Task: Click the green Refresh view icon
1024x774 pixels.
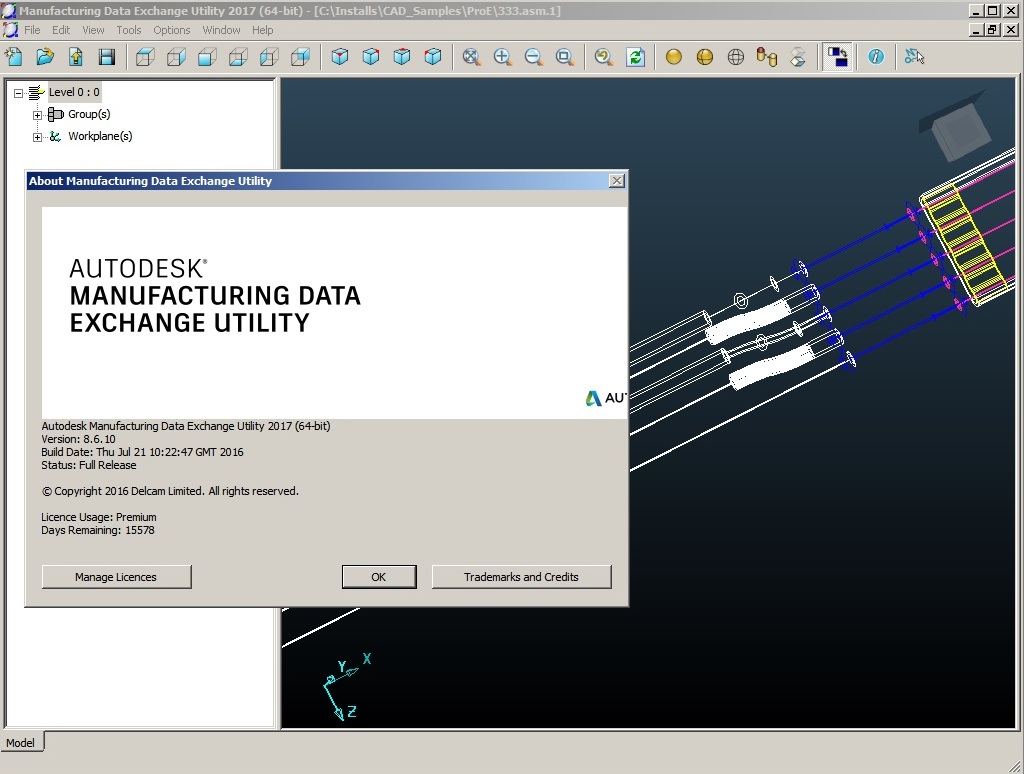Action: 635,57
